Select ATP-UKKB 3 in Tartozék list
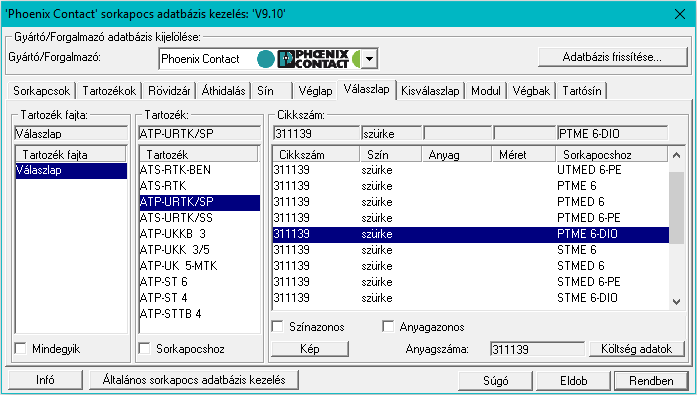The image size is (697, 395). tap(200, 234)
